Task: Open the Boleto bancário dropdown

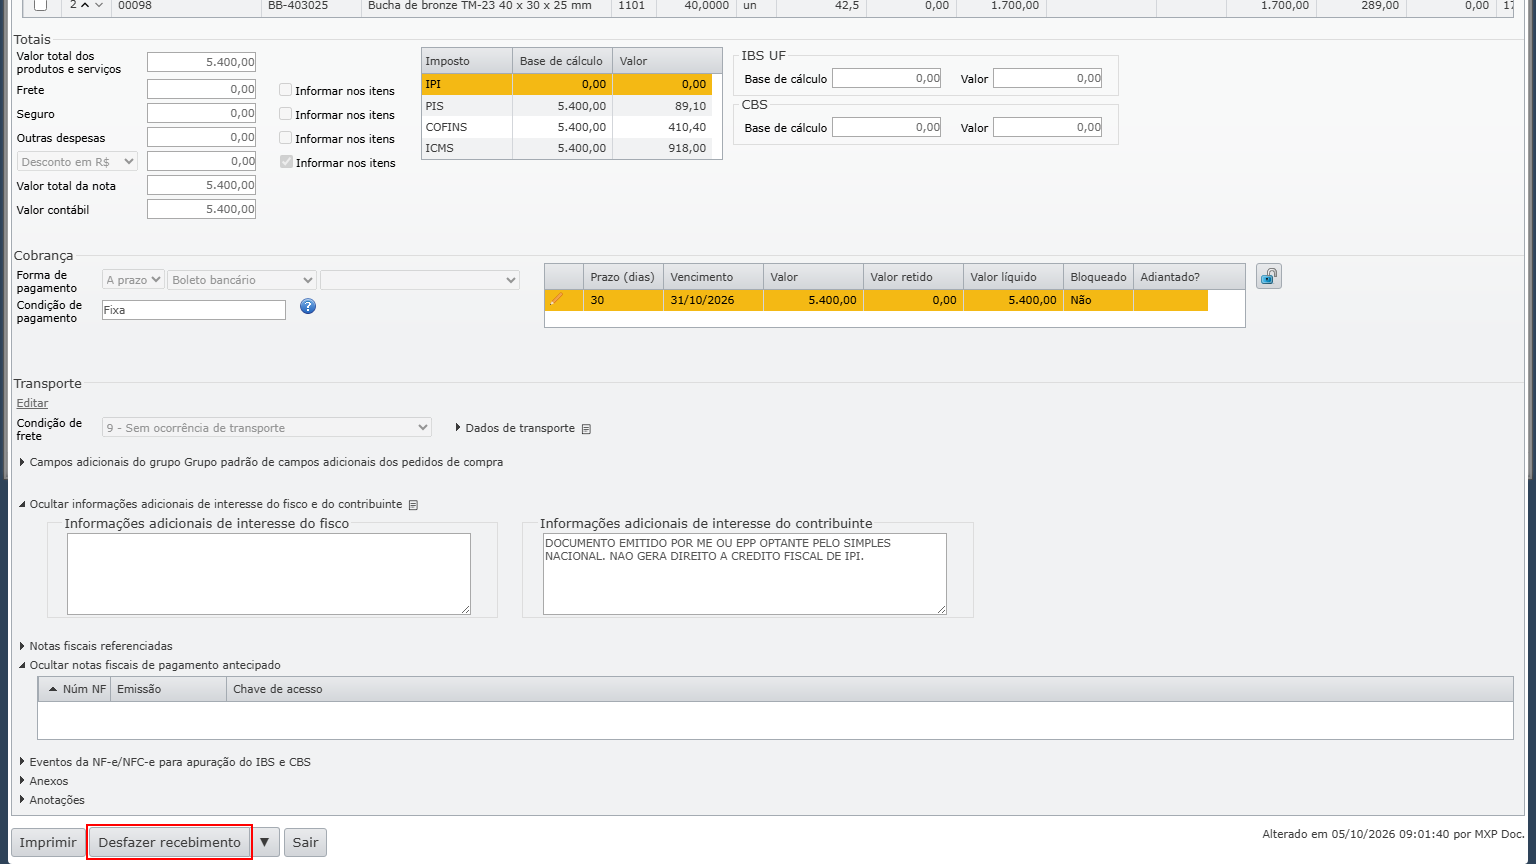Action: tap(242, 280)
